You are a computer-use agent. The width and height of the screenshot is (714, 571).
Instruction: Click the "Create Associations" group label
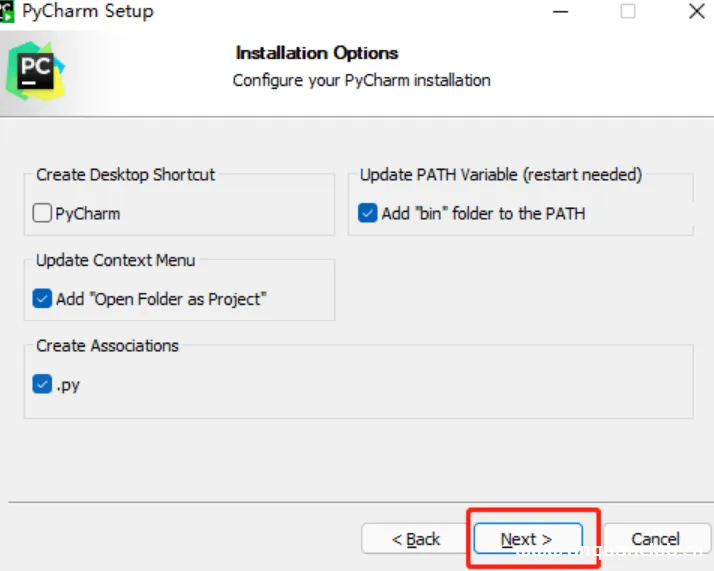(108, 346)
